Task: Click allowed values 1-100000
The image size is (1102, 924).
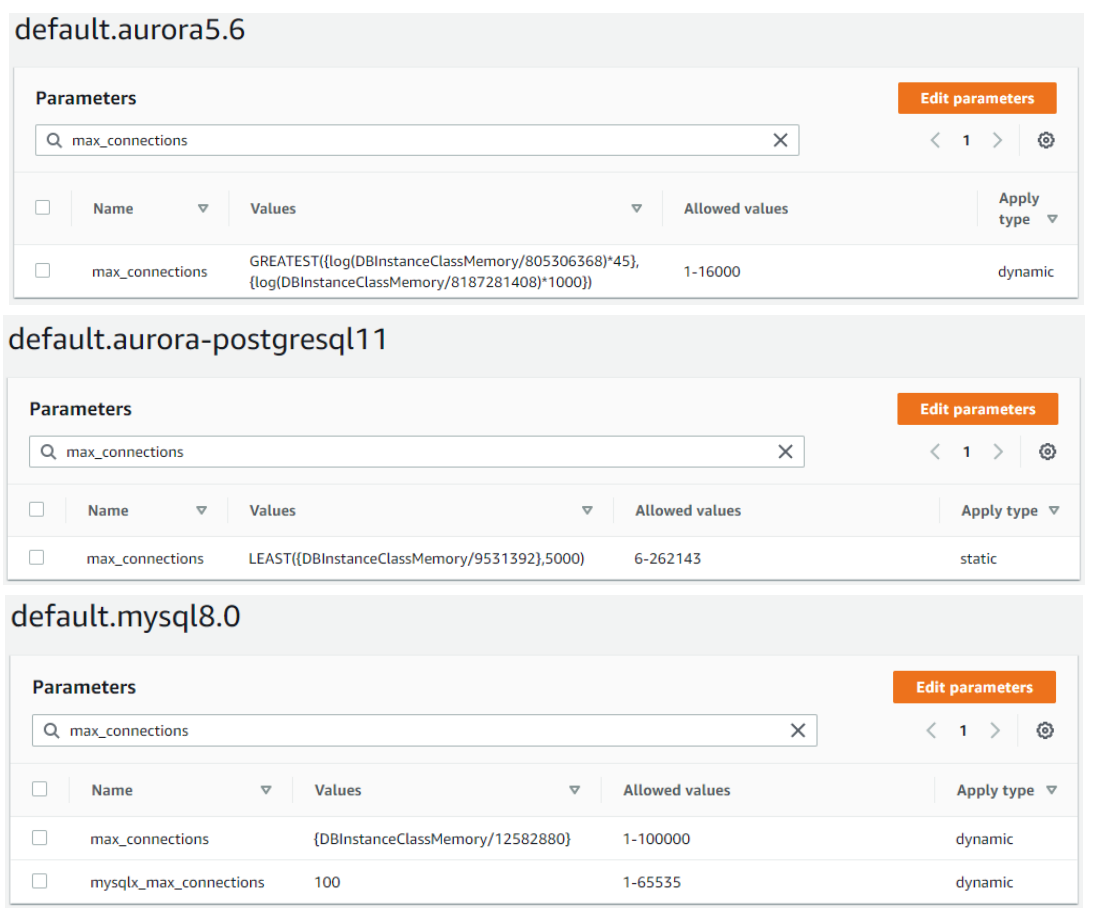Action: [x=656, y=839]
